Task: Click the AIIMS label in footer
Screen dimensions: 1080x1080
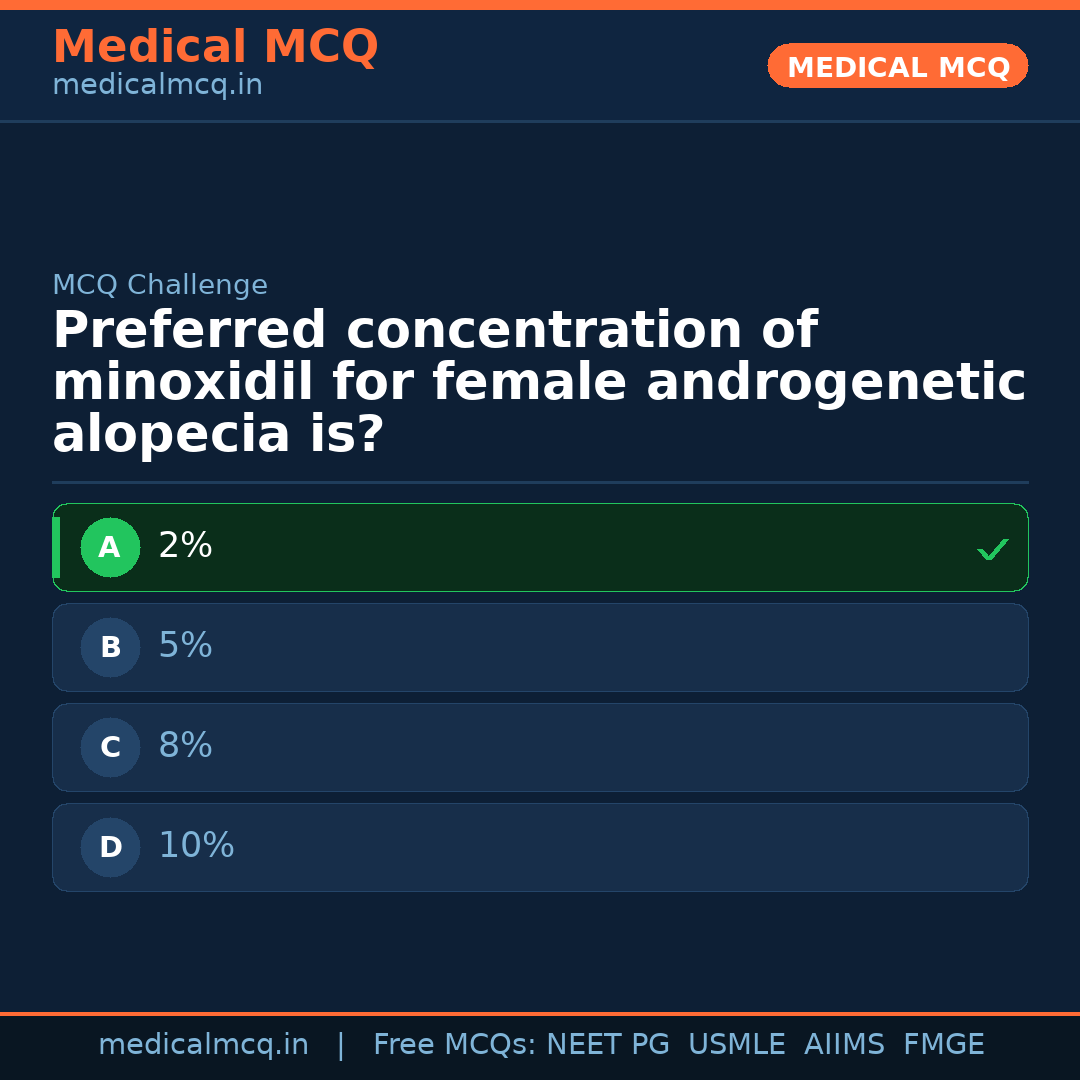Action: (844, 1045)
